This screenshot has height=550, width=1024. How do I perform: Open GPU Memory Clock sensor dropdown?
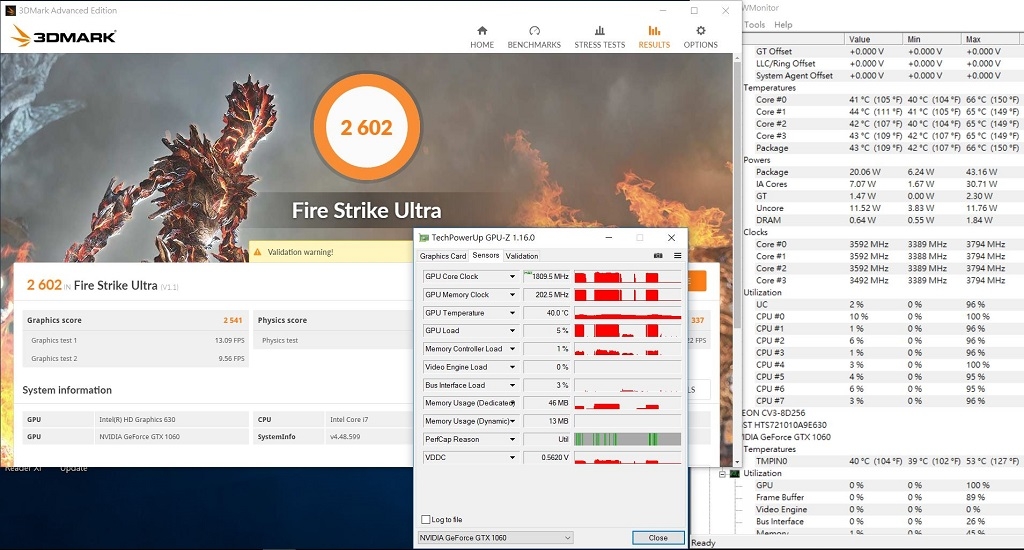pos(513,295)
